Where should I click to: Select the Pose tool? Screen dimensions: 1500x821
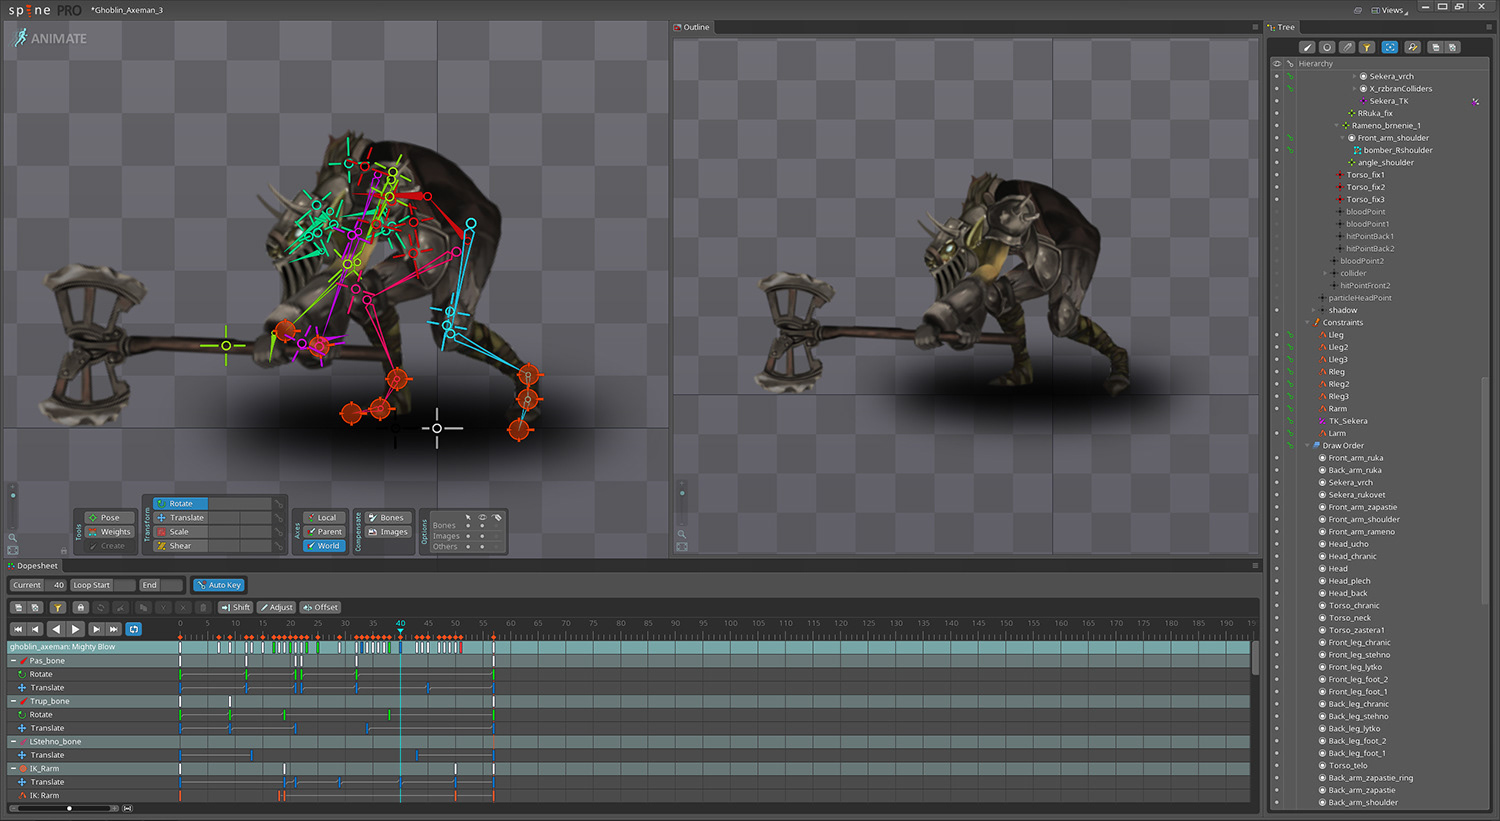(x=109, y=518)
